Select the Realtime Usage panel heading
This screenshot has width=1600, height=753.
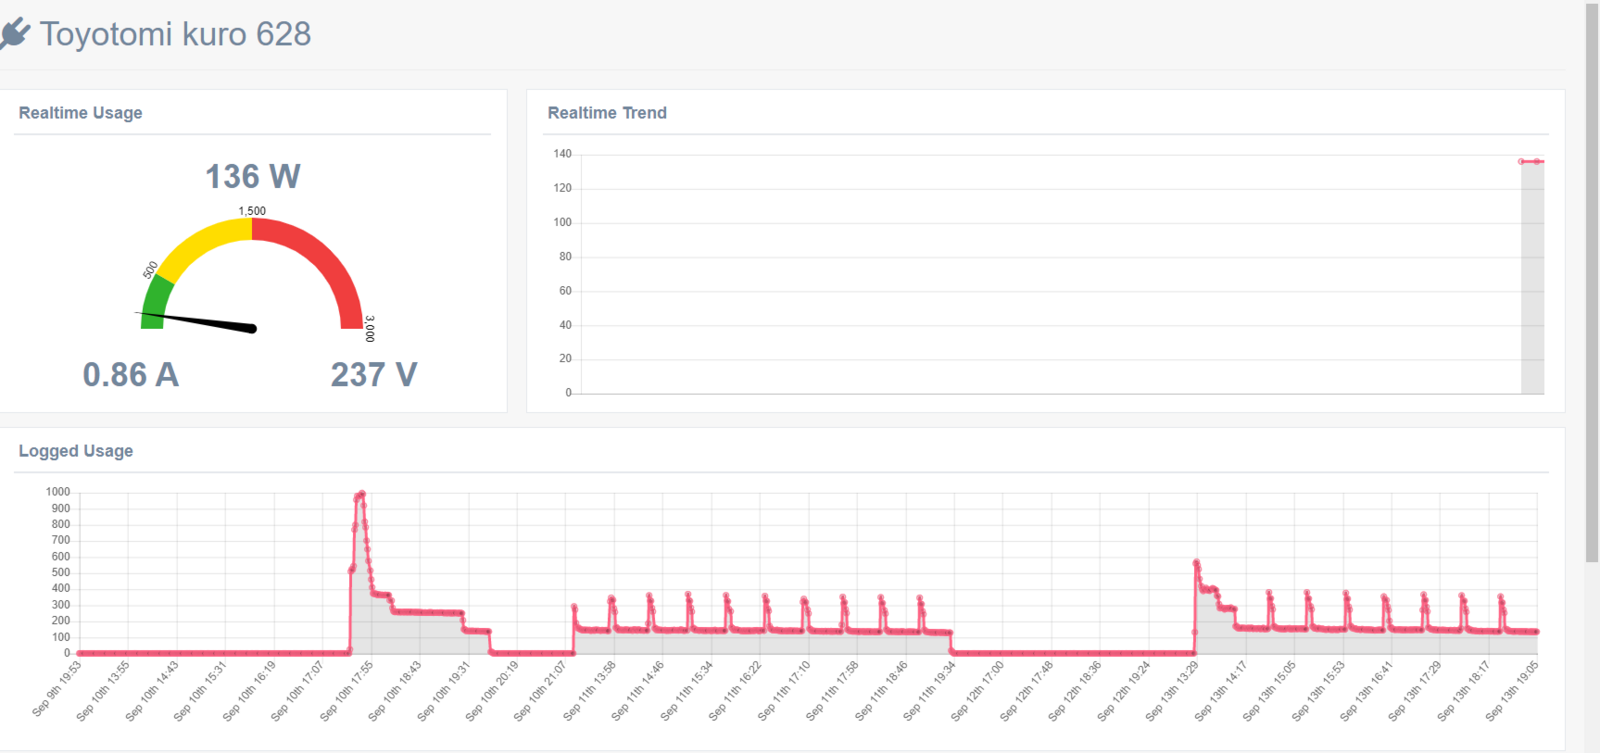[80, 113]
